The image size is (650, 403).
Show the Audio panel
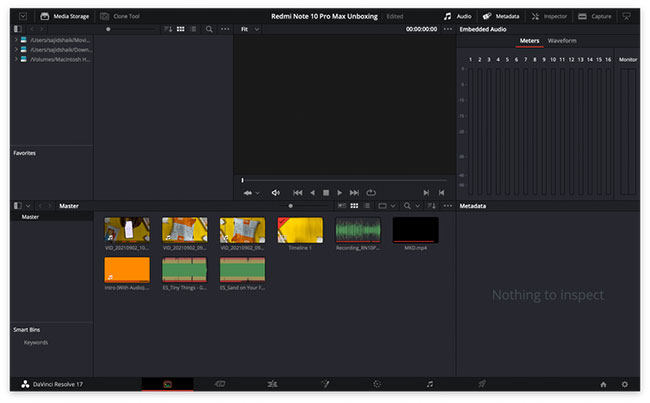coord(458,16)
